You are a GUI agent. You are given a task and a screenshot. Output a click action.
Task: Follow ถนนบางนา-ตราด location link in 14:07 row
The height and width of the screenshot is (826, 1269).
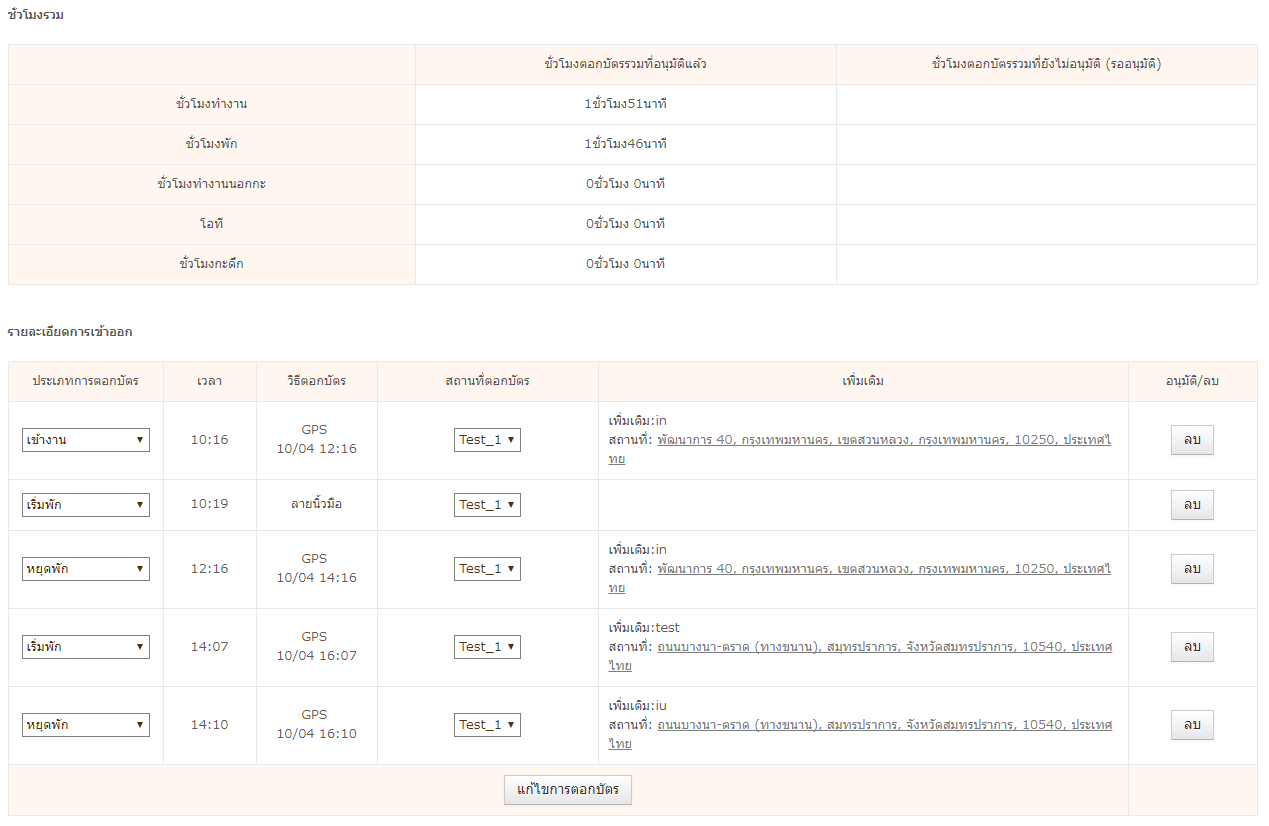(x=883, y=647)
